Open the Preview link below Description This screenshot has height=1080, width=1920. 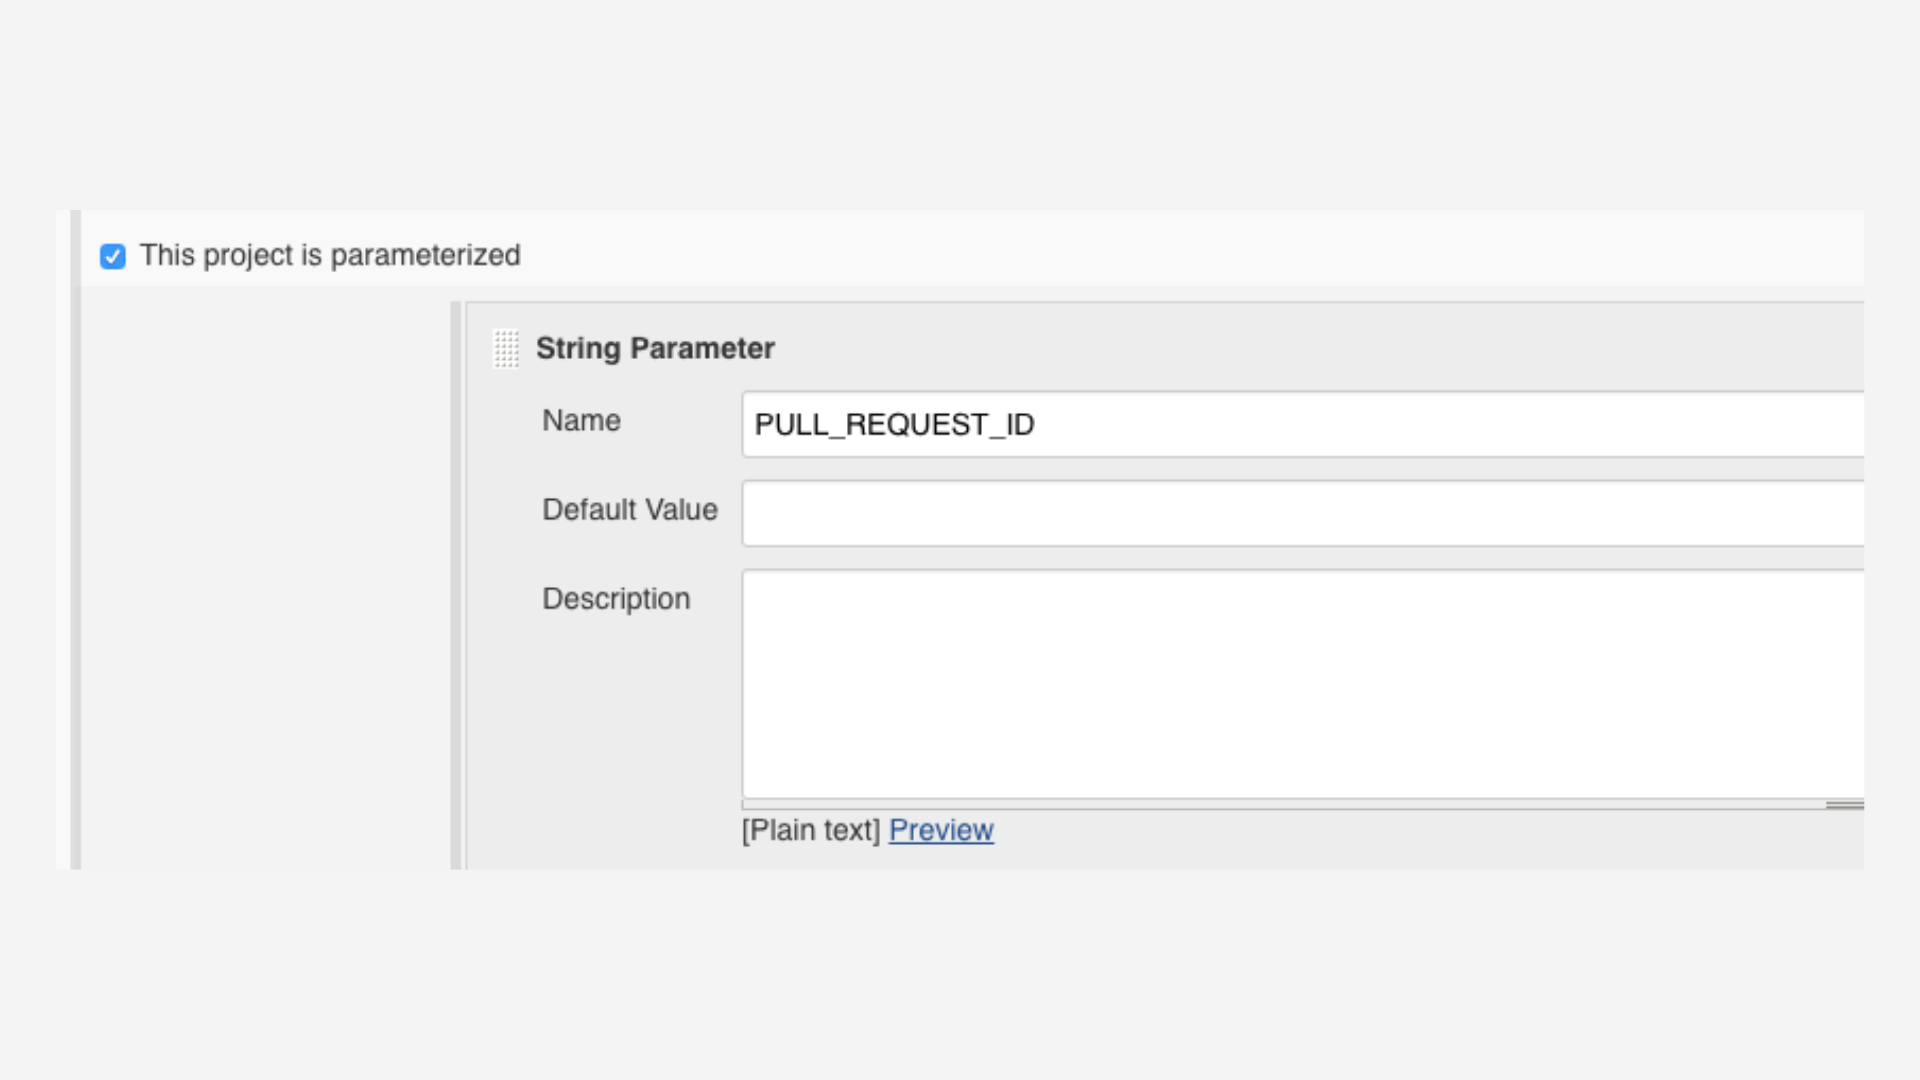click(941, 830)
